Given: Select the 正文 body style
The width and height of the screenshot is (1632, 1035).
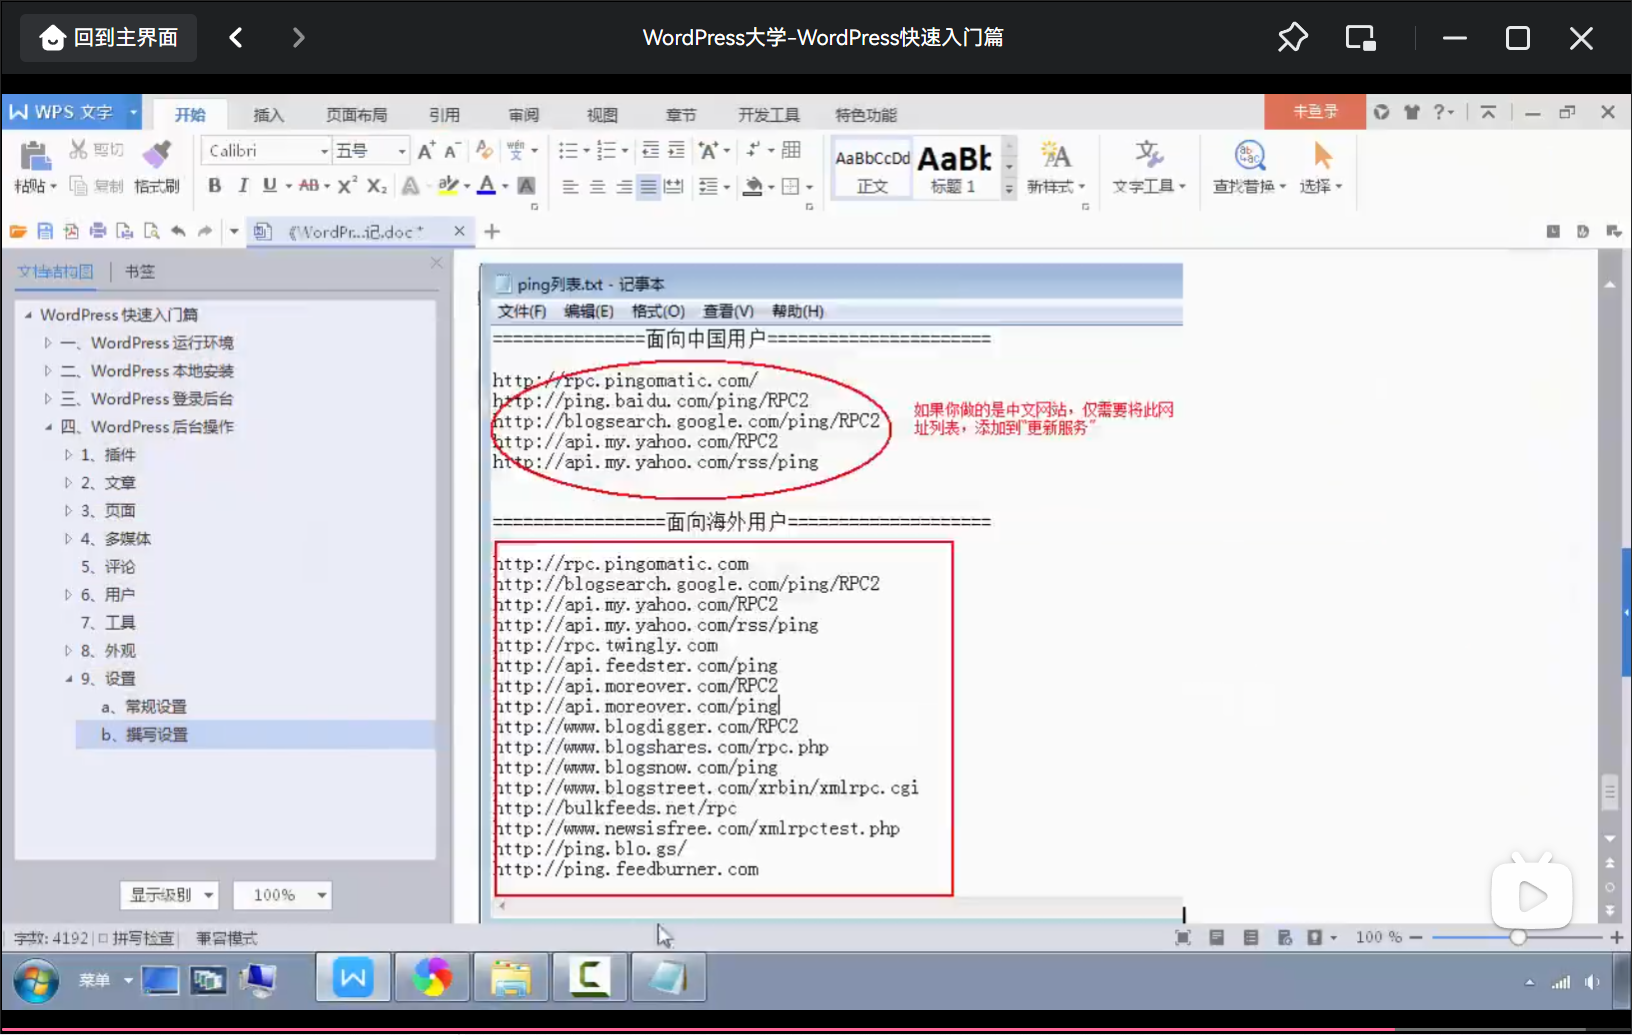Looking at the screenshot, I should click(x=872, y=168).
